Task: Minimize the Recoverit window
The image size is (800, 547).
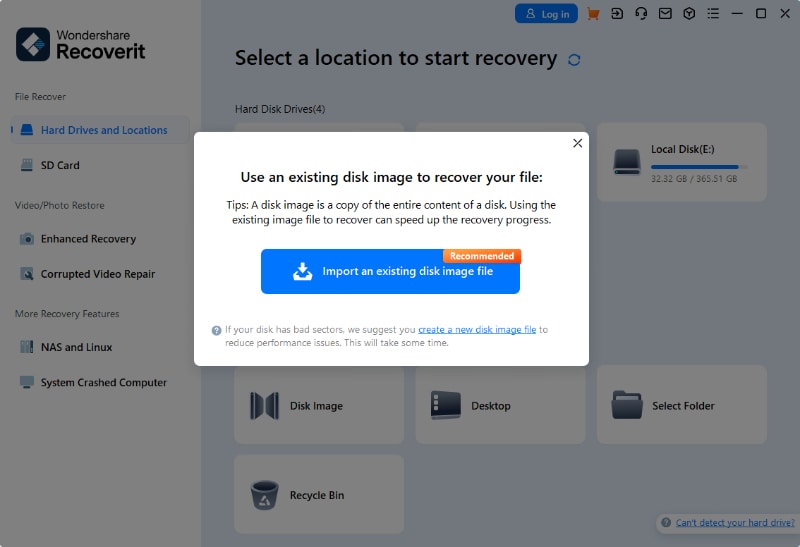Action: [737, 14]
